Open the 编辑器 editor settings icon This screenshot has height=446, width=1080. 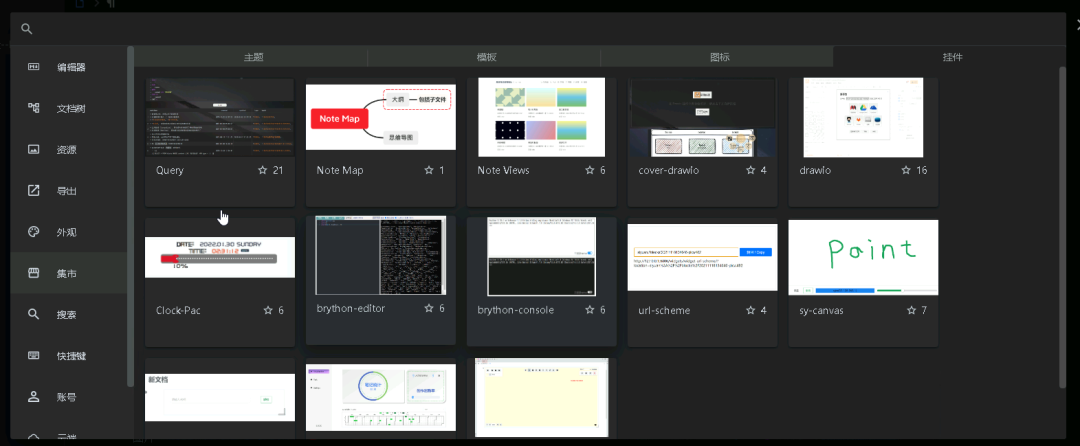[33, 67]
